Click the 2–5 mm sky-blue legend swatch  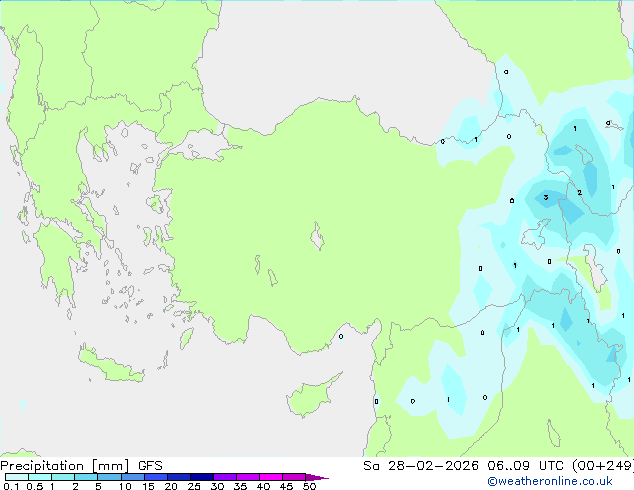[x=86, y=477]
